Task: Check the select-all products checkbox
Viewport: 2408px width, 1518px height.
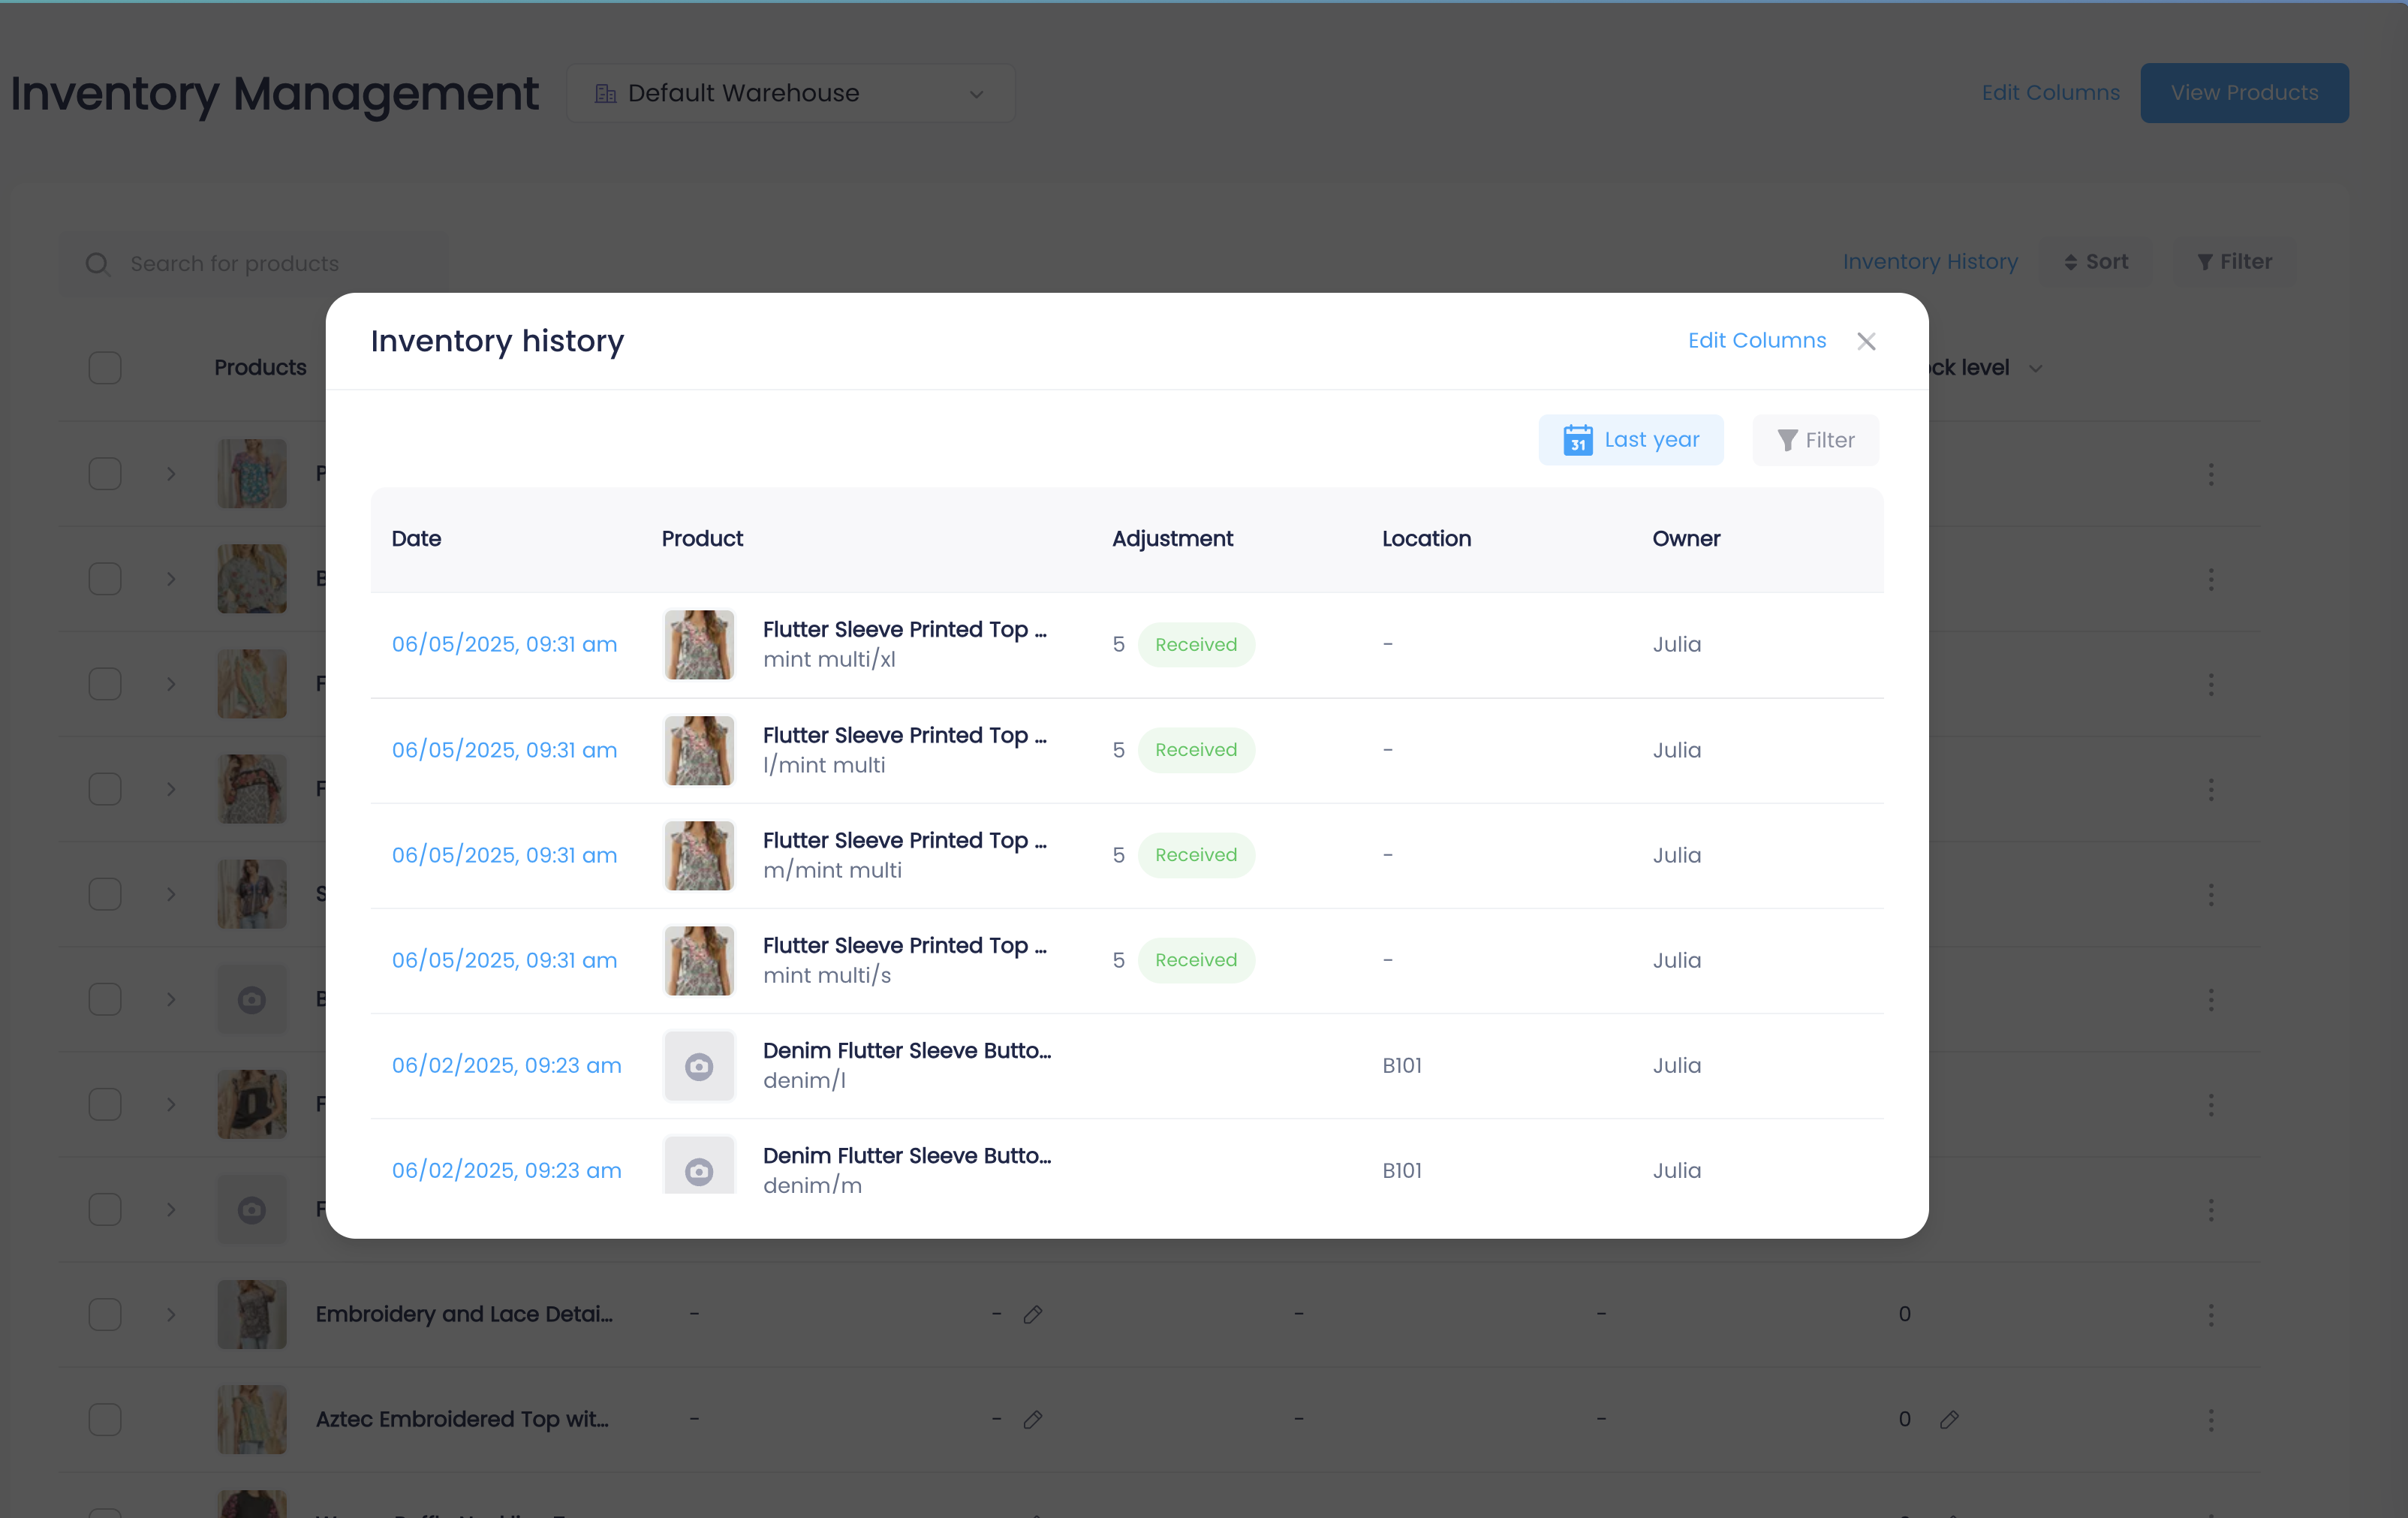Action: [104, 367]
